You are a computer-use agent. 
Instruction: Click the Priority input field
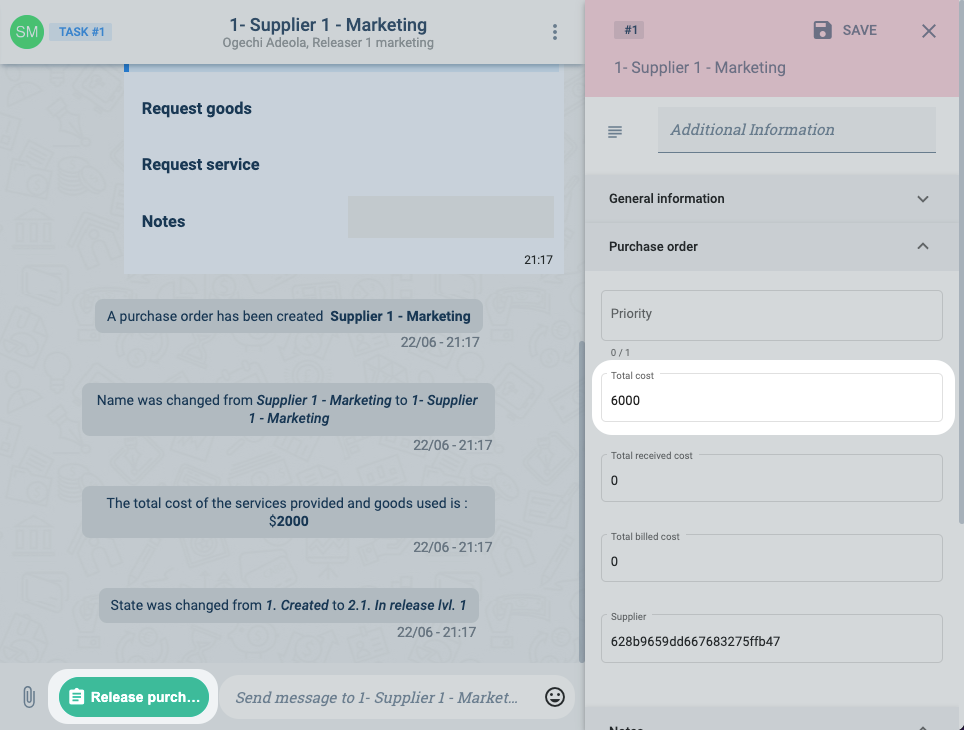tap(772, 315)
